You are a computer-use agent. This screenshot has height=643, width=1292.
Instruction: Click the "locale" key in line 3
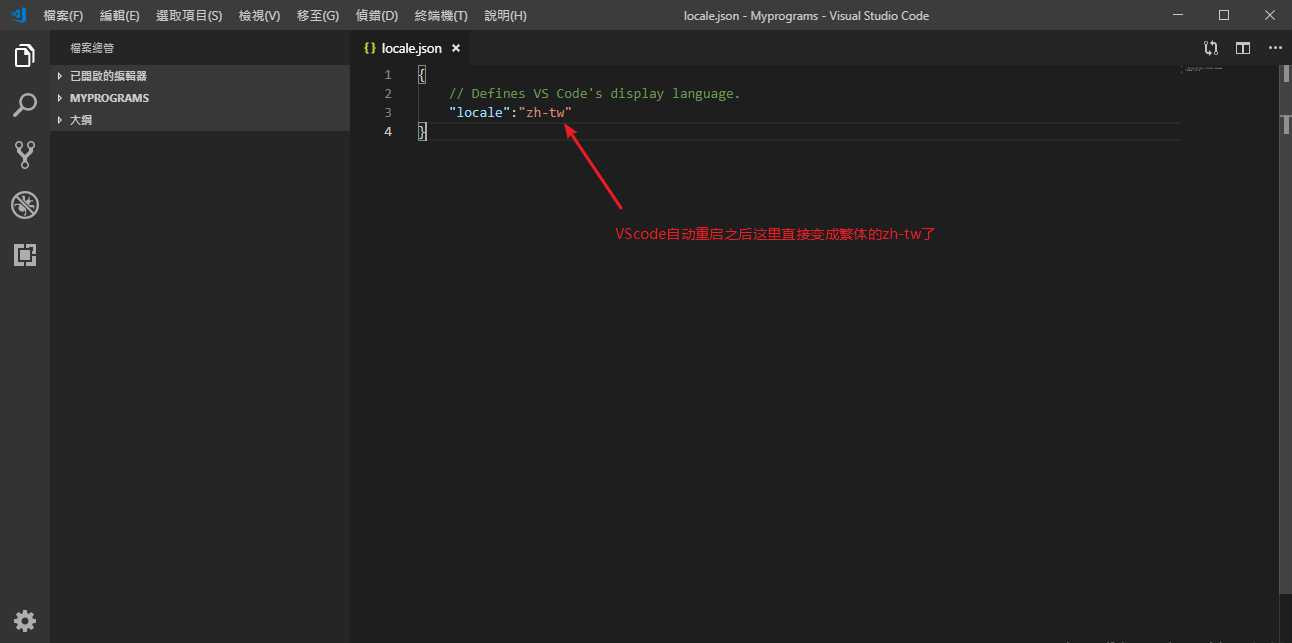click(x=479, y=112)
